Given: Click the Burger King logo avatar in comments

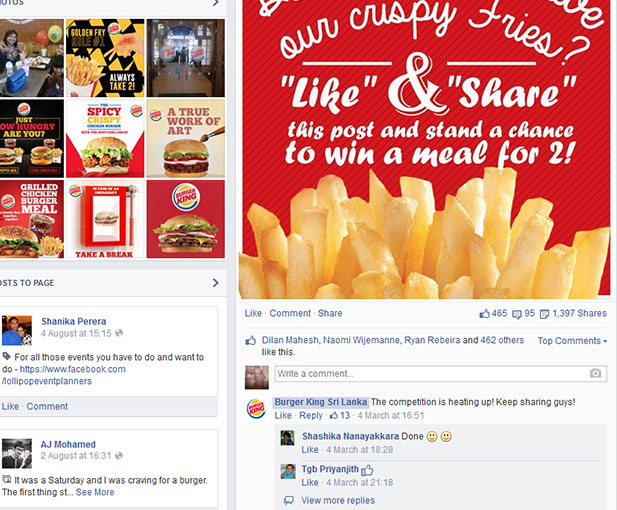Looking at the screenshot, I should 256,408.
